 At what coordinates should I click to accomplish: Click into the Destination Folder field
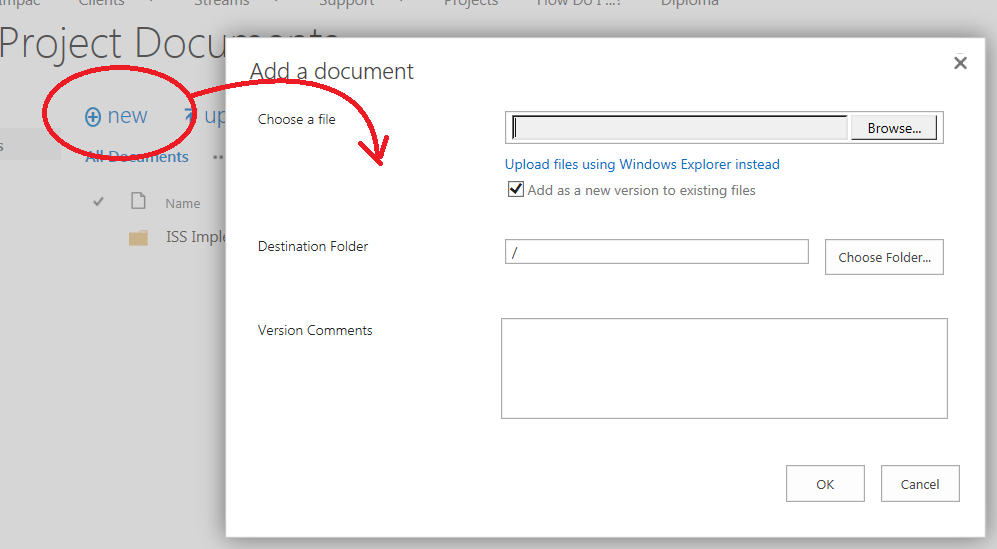656,252
